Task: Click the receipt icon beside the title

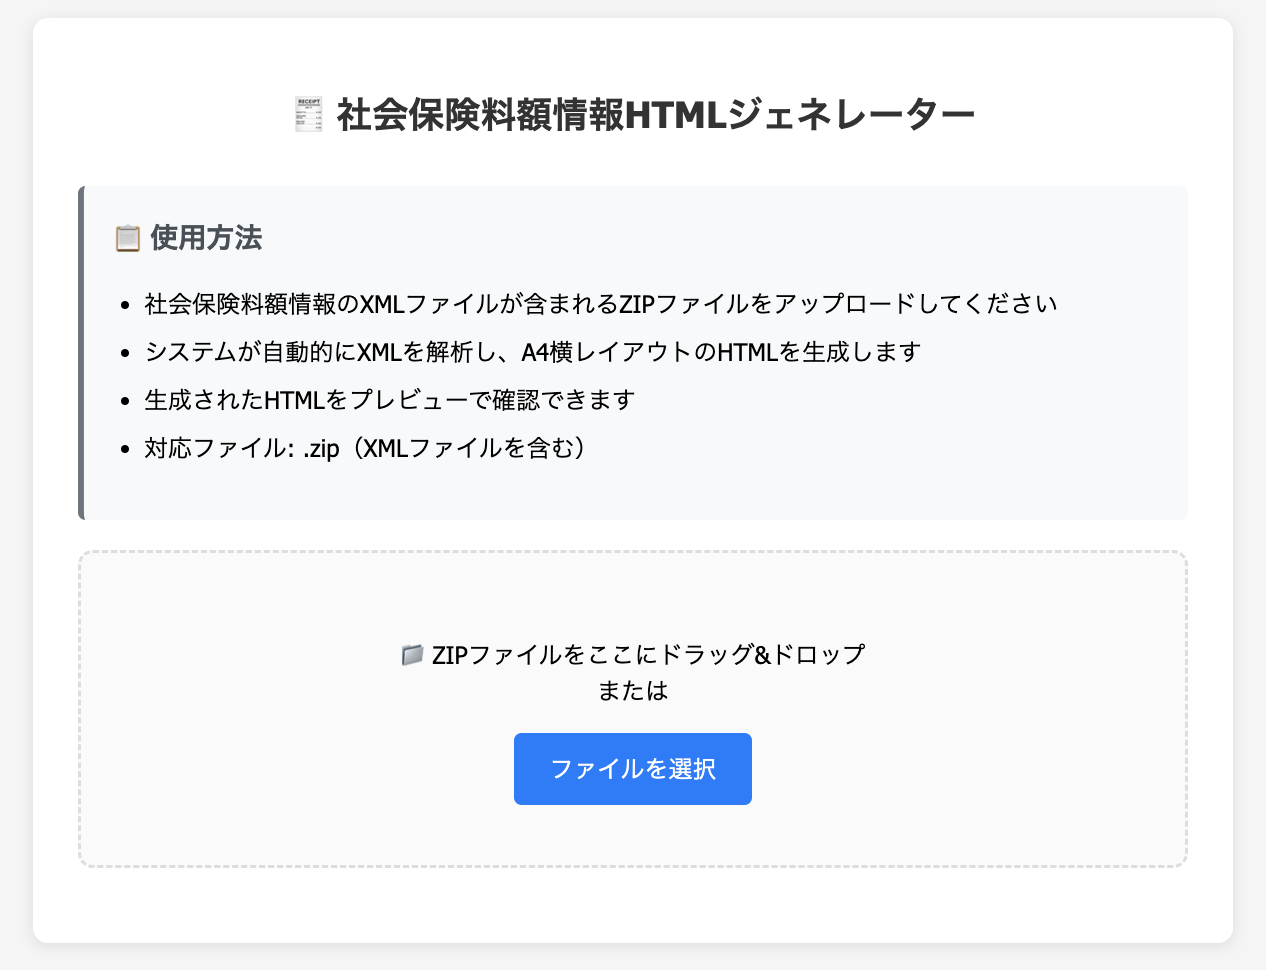Action: (308, 115)
